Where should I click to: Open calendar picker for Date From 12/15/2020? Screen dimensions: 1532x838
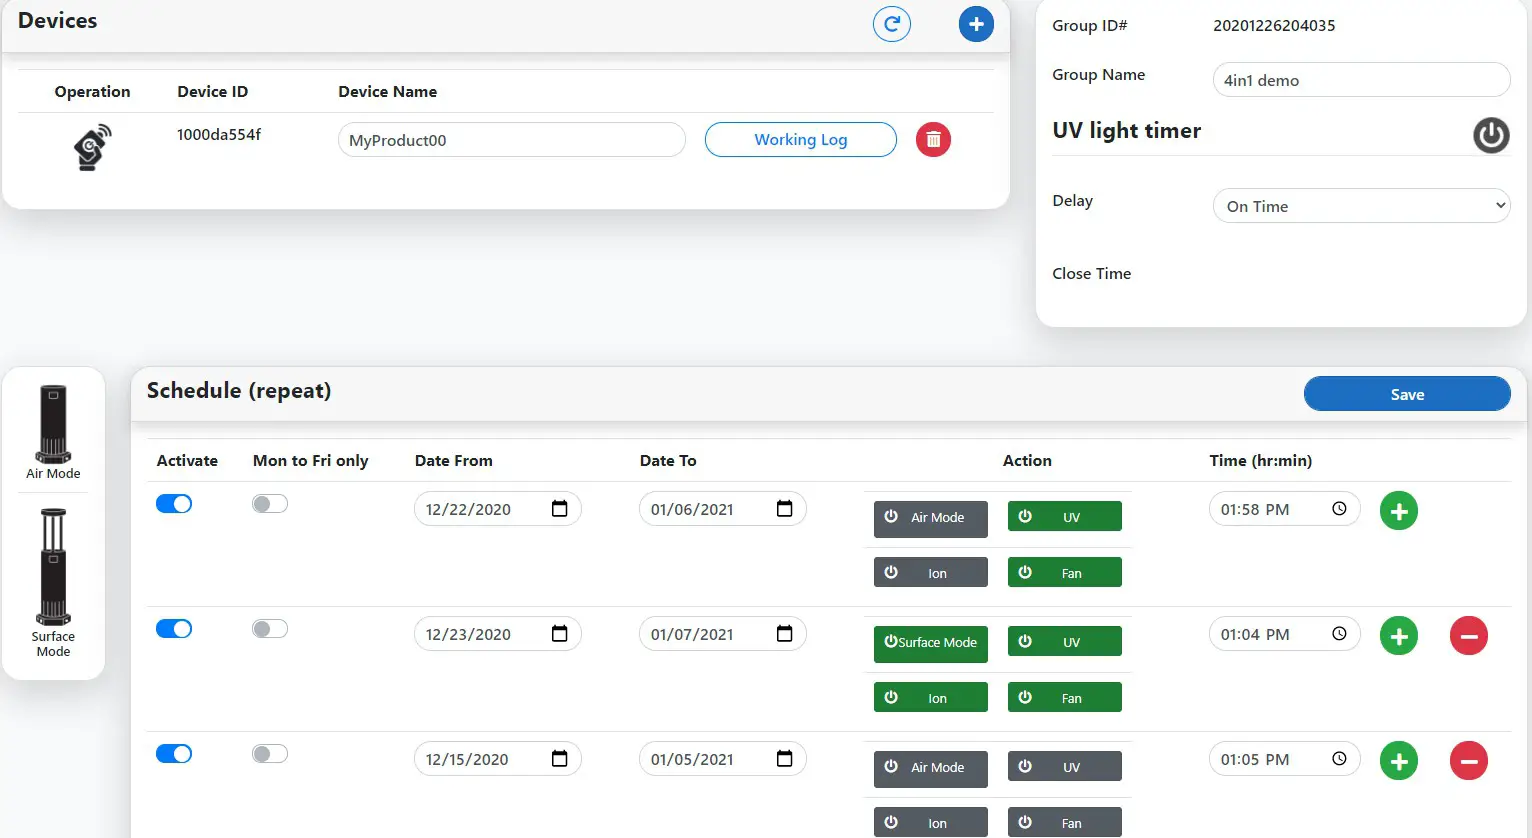[560, 759]
